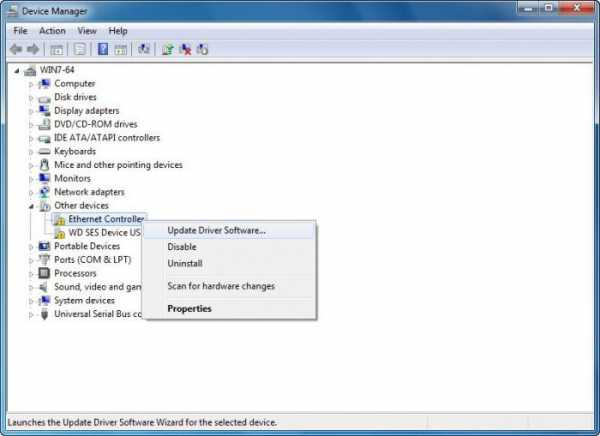This screenshot has width=600, height=436.
Task: Select the Portable Devices label
Action: point(87,246)
